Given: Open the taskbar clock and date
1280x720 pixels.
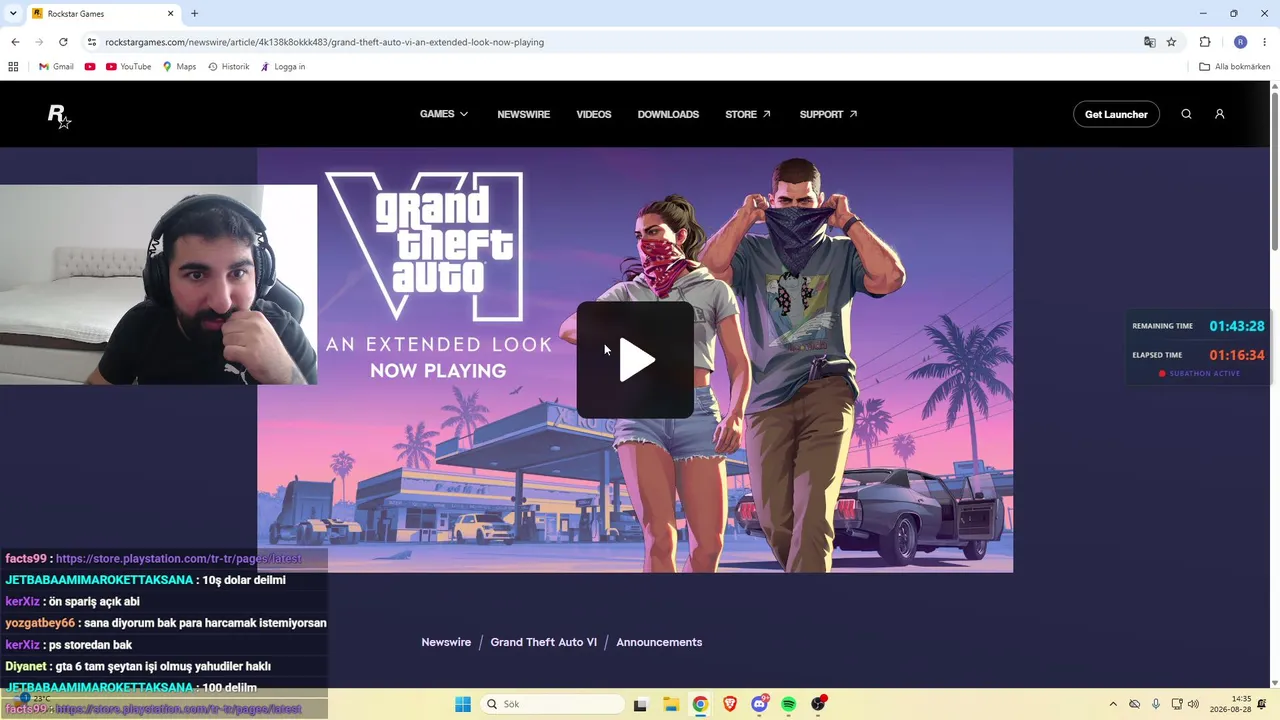Looking at the screenshot, I should [1231, 704].
